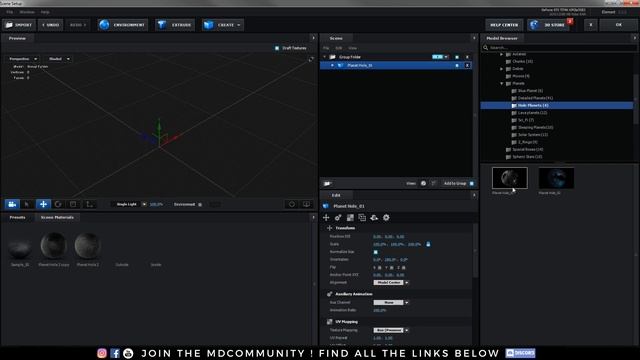Open the Aux Channel None dropdown
Viewport: 640px width, 360px height.
[x=391, y=302]
